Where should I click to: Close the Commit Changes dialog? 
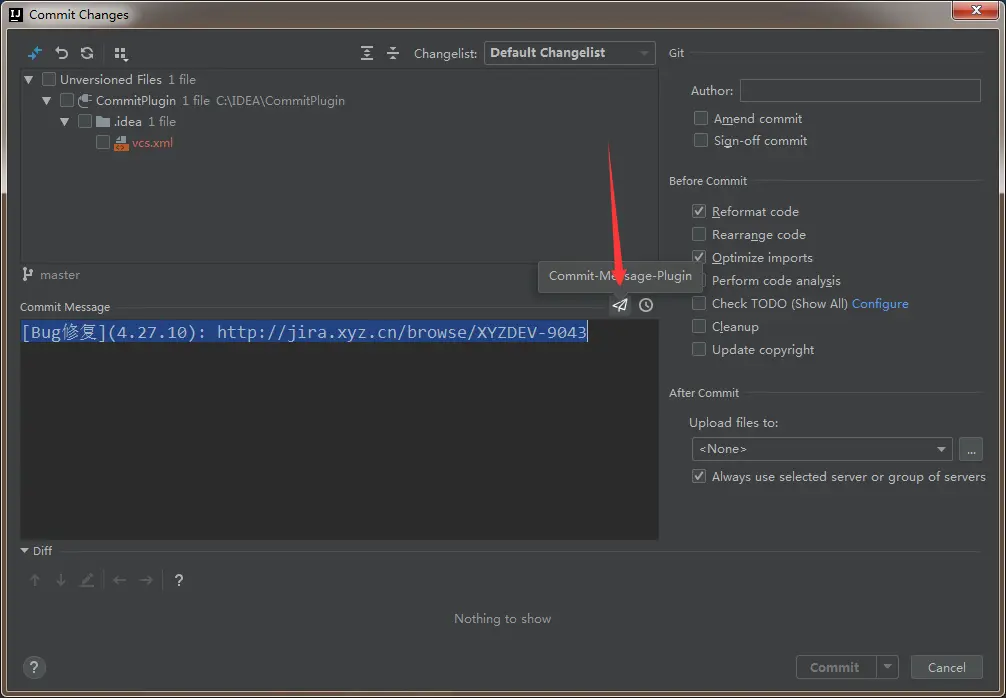click(x=977, y=10)
